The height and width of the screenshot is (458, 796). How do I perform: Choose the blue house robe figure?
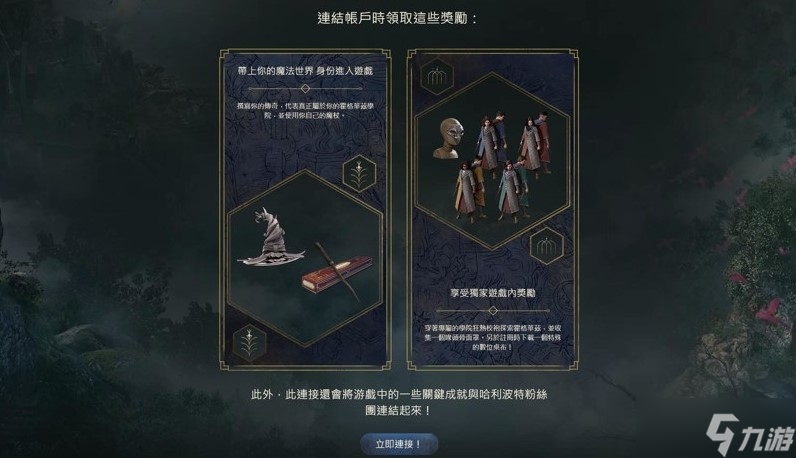491,140
